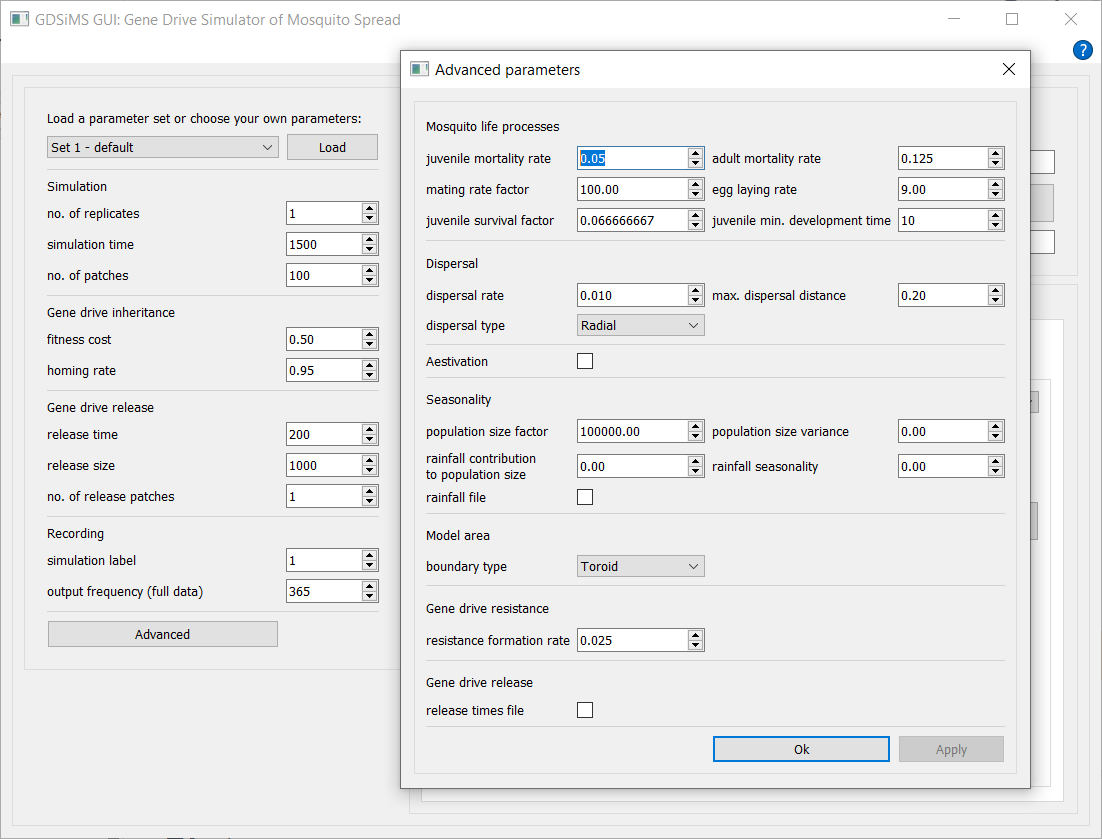Decrease juvenile survival factor with down arrow

695,226
